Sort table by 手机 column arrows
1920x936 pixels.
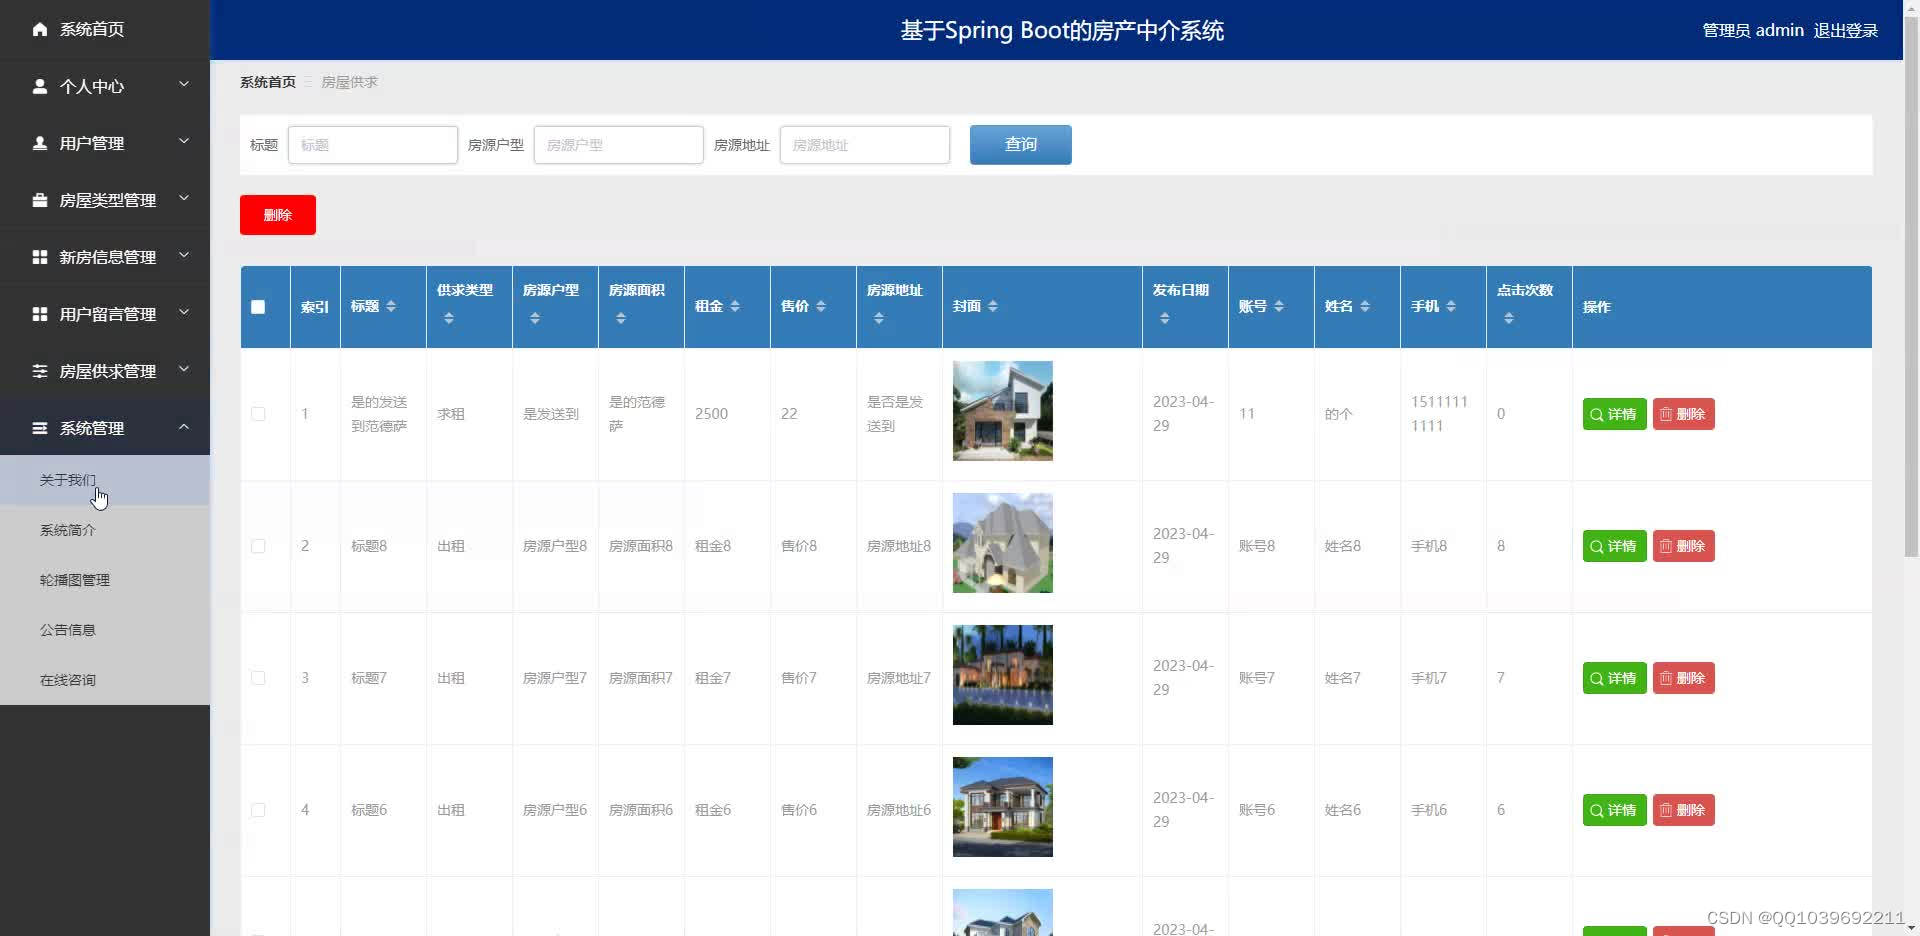(x=1451, y=306)
